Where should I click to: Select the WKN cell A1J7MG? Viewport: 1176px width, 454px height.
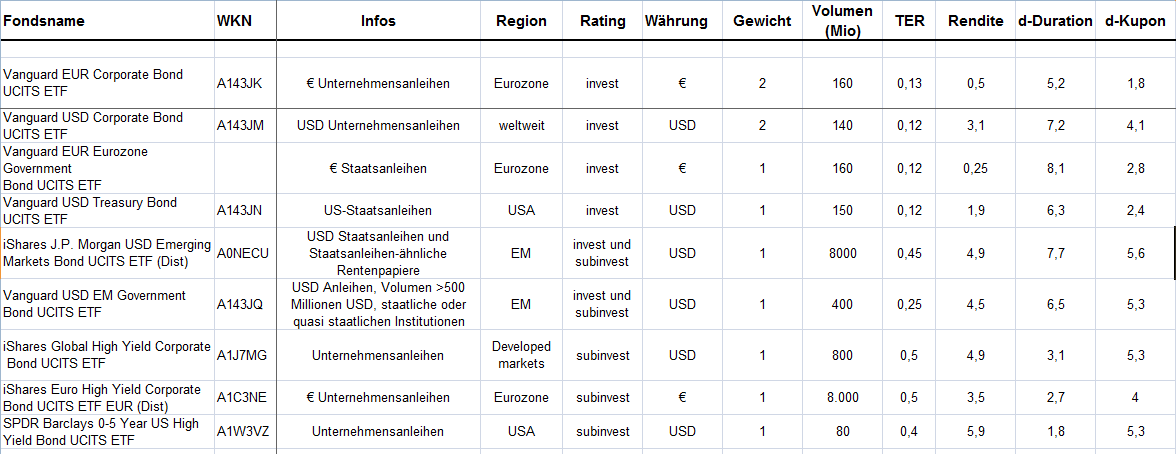241,355
